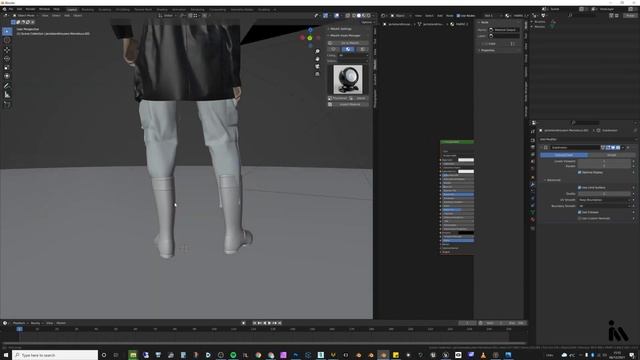The height and width of the screenshot is (360, 640).
Task: Click Go to Matlib button
Action: coord(349,43)
